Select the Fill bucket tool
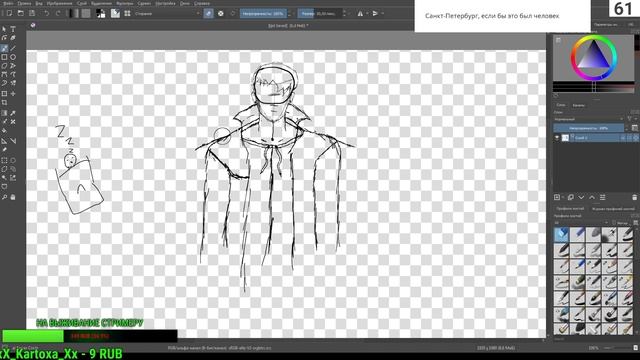 click(4, 131)
